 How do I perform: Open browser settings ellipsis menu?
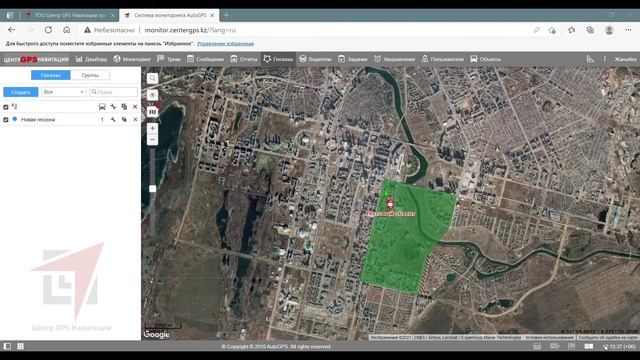tap(628, 30)
